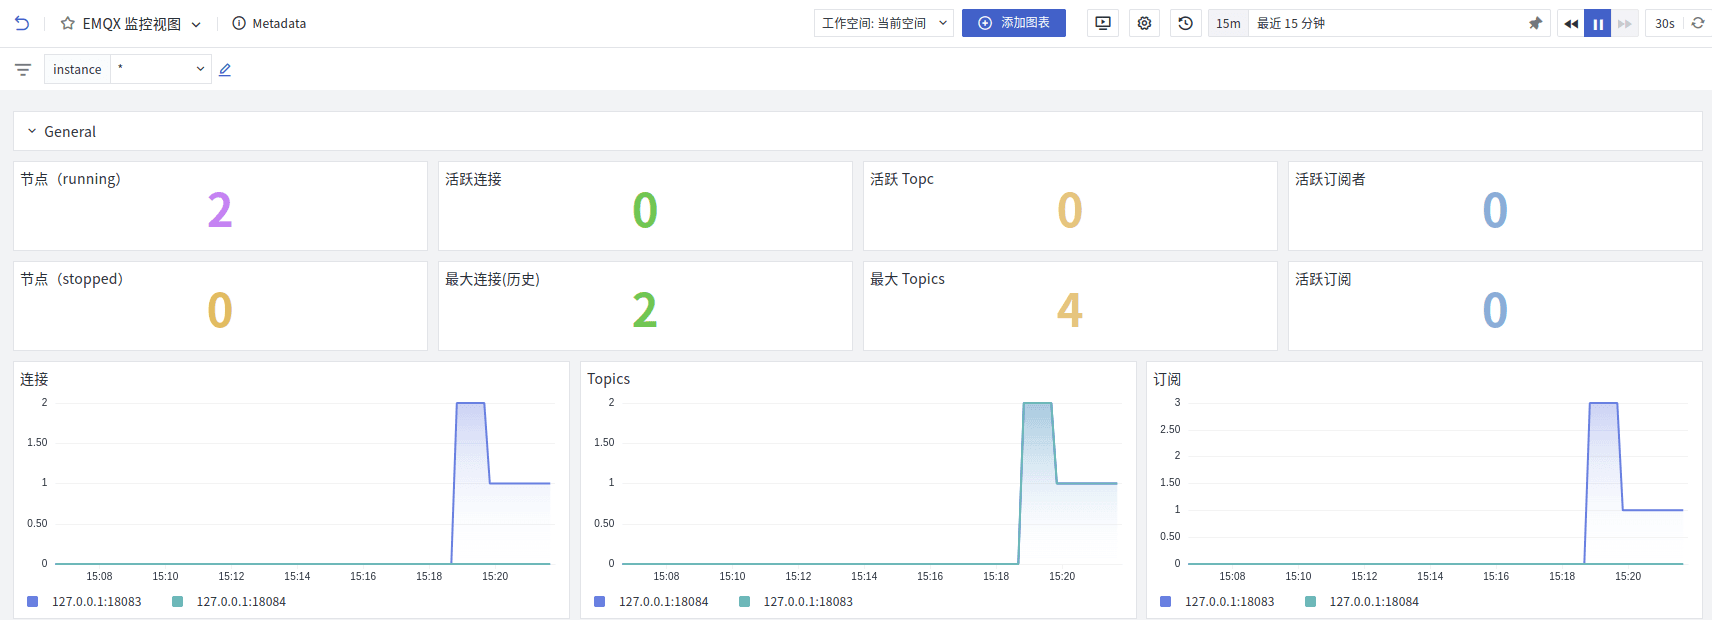
Task: Click the refresh icon
Action: (1698, 23)
